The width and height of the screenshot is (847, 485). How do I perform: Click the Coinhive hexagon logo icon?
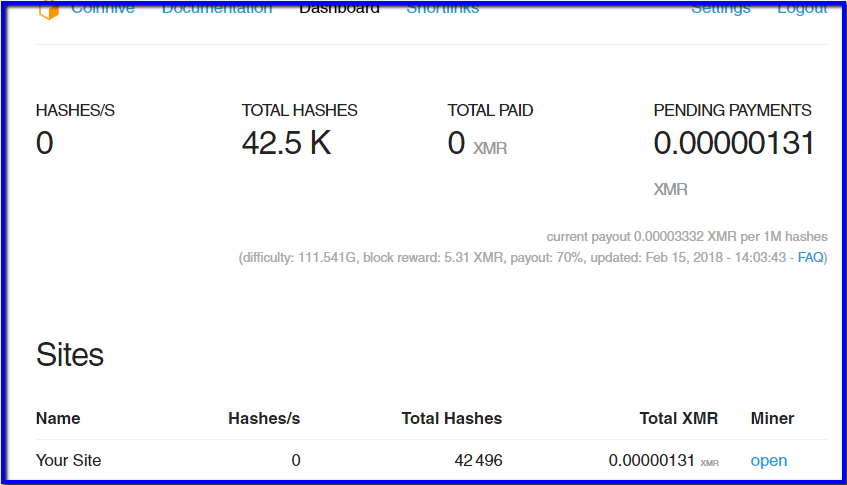coord(48,9)
